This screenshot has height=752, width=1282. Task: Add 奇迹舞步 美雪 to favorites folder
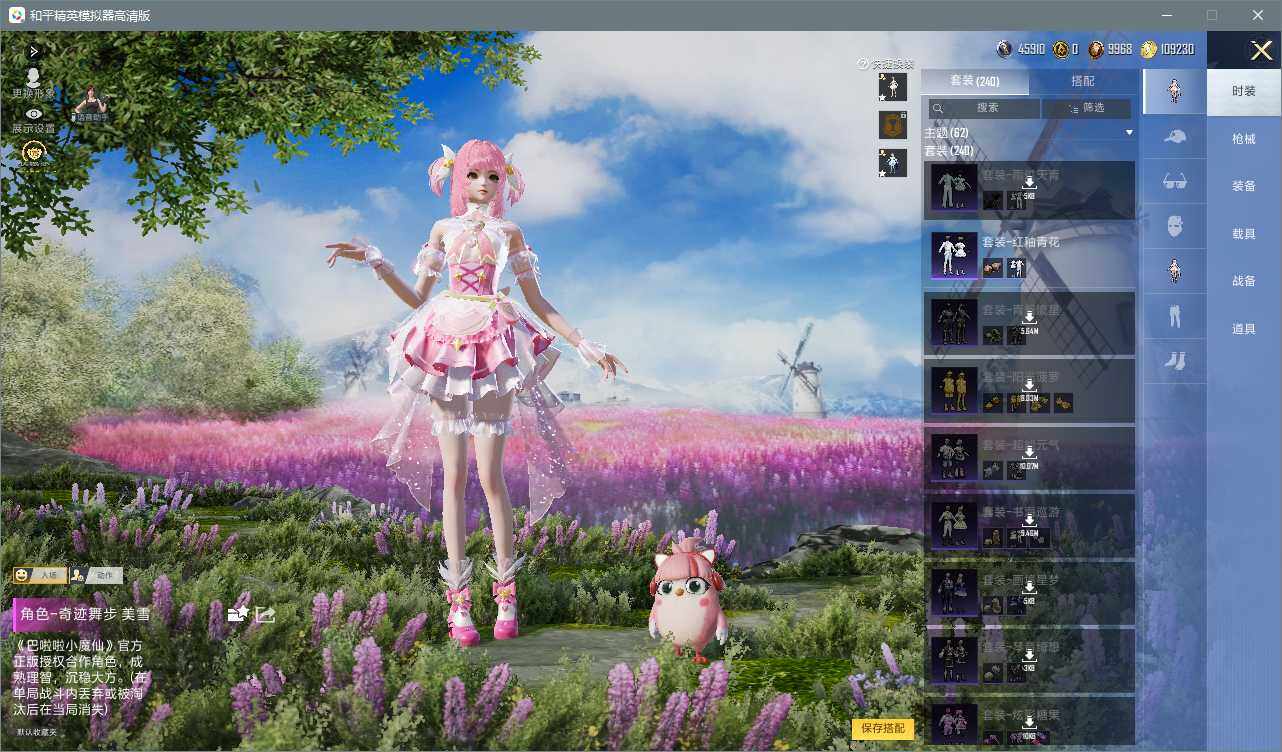(x=238, y=614)
